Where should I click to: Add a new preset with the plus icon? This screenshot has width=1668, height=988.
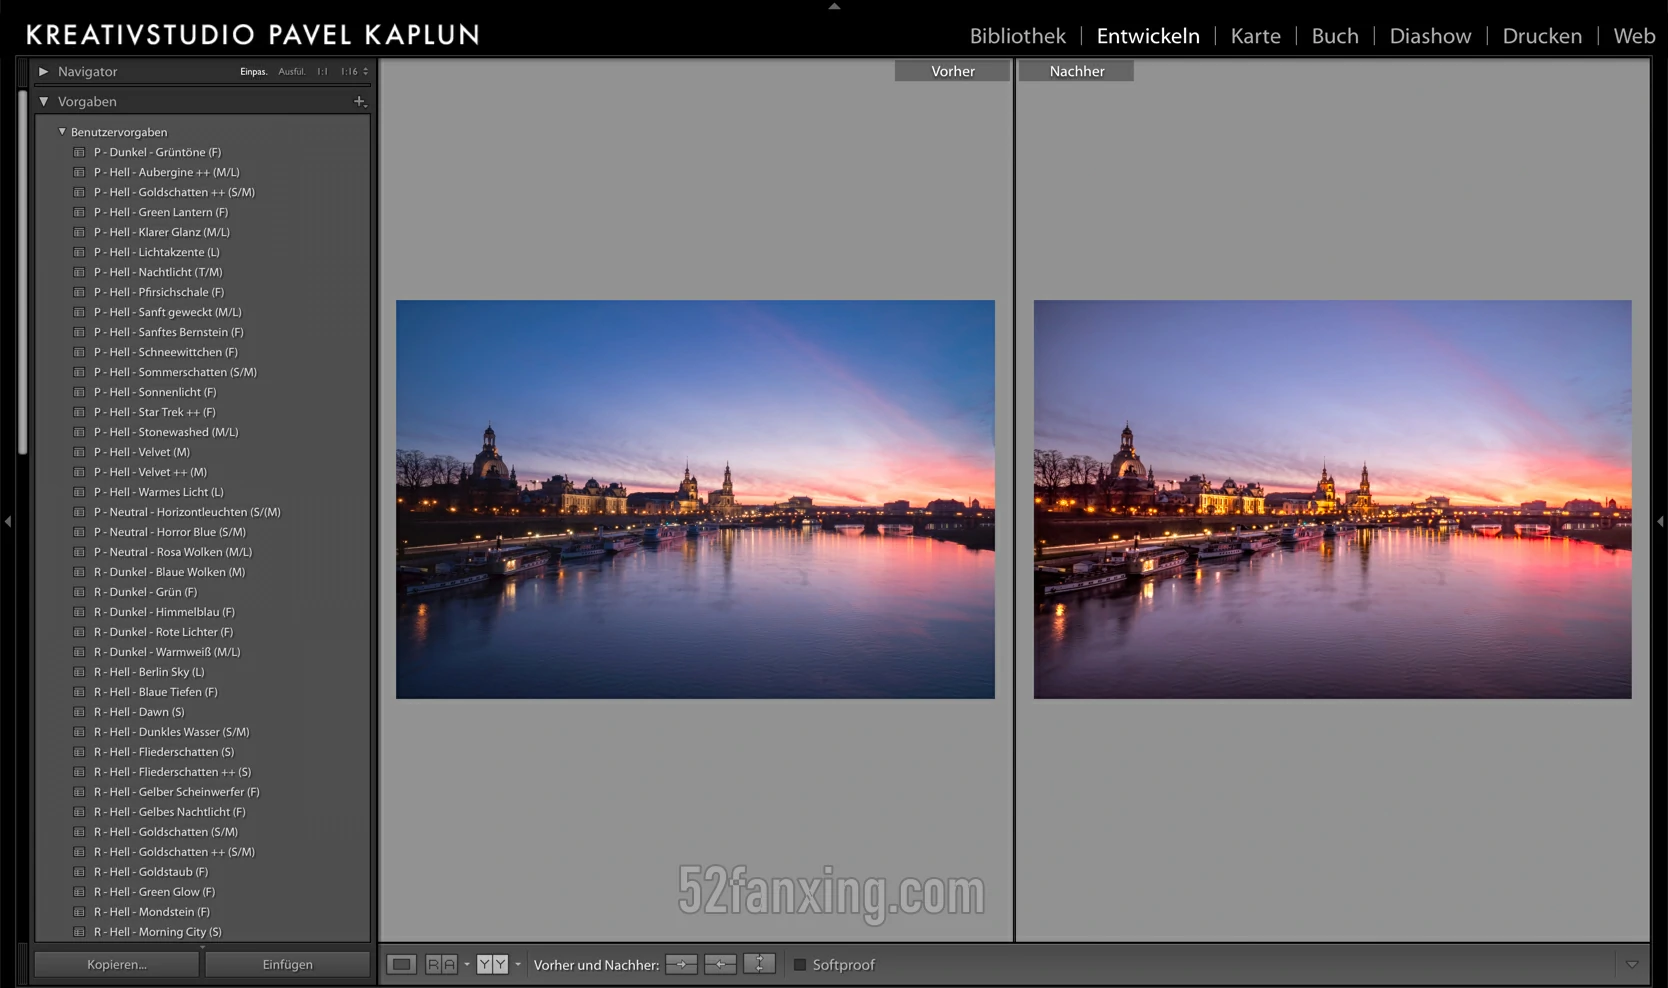[360, 101]
